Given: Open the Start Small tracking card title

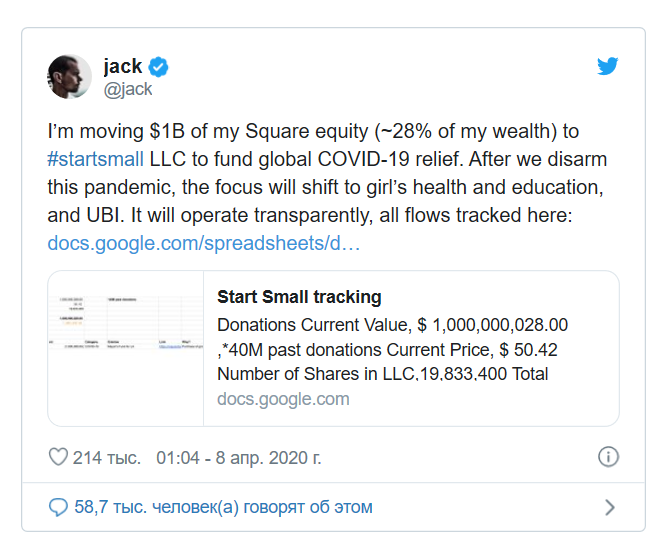Looking at the screenshot, I should [299, 297].
